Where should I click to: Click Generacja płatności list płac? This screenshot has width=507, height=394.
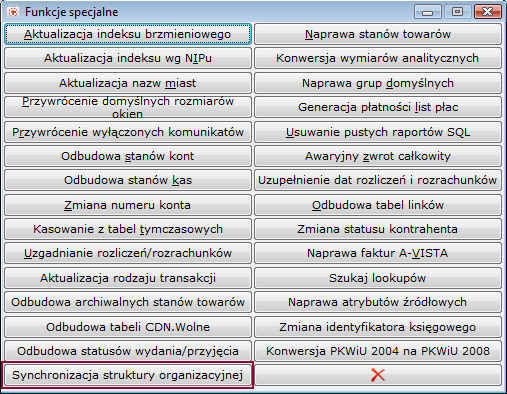point(378,107)
